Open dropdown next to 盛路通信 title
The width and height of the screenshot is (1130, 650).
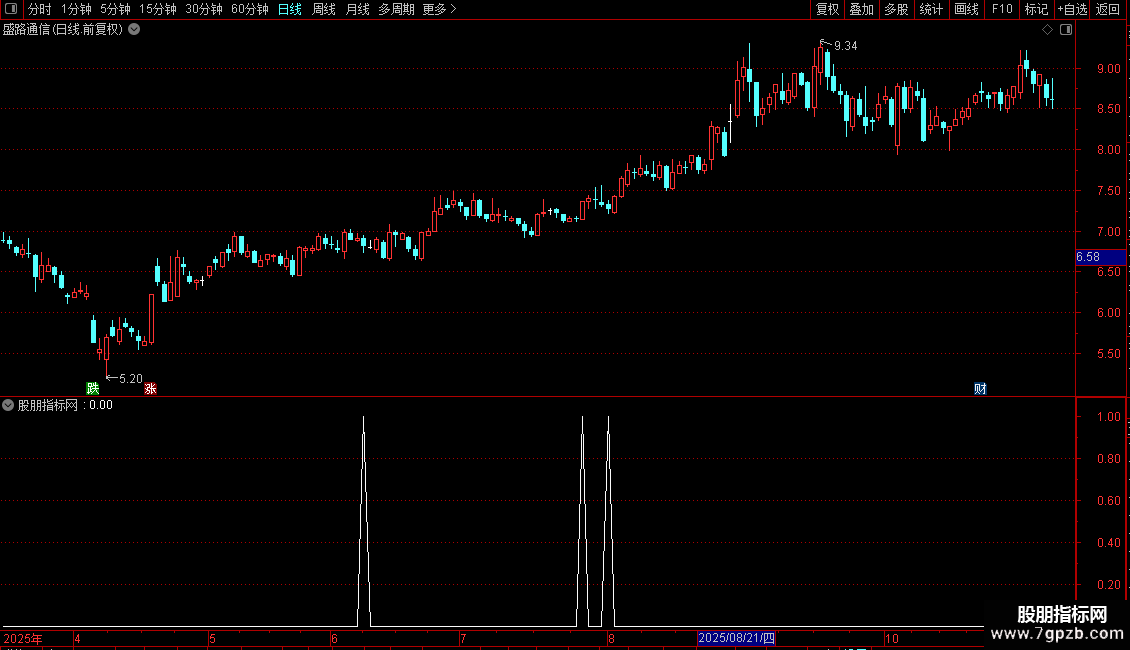[x=134, y=30]
